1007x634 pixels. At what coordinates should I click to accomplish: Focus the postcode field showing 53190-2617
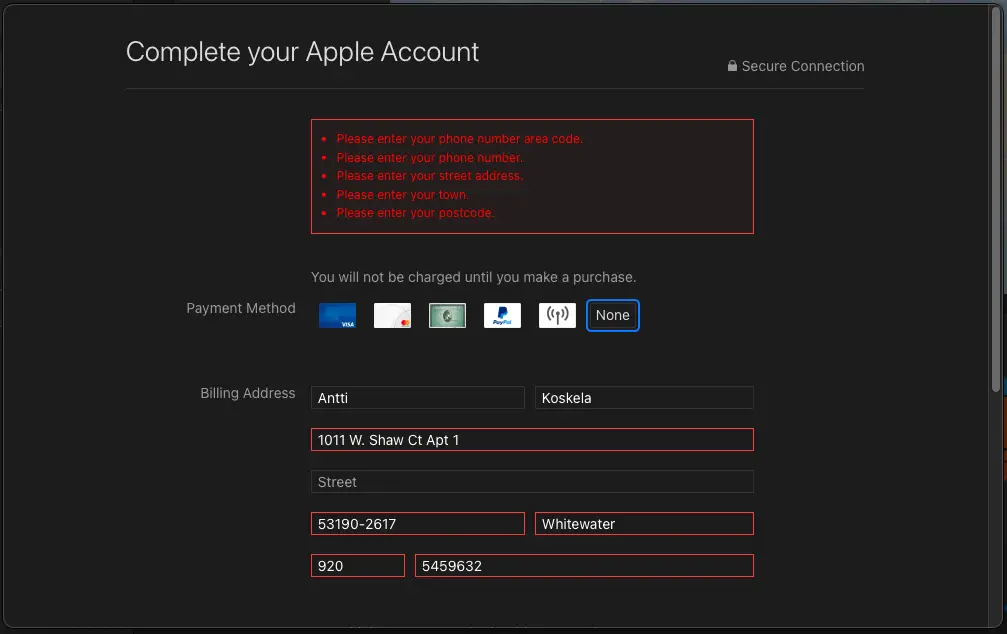pos(417,524)
